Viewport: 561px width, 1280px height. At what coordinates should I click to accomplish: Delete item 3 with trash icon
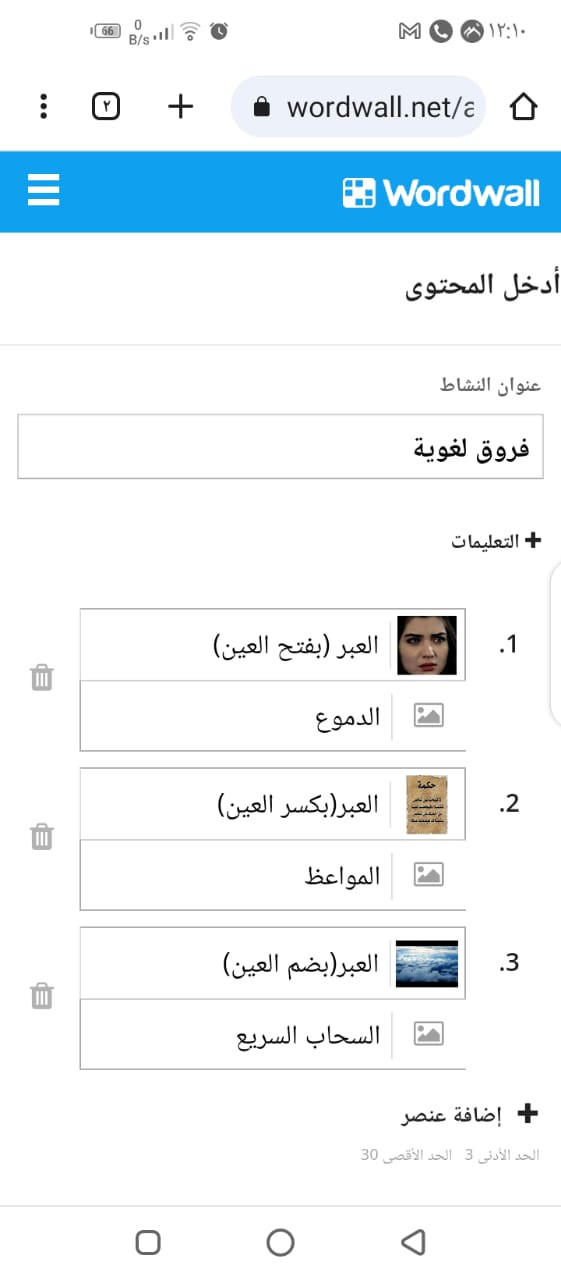tap(41, 996)
